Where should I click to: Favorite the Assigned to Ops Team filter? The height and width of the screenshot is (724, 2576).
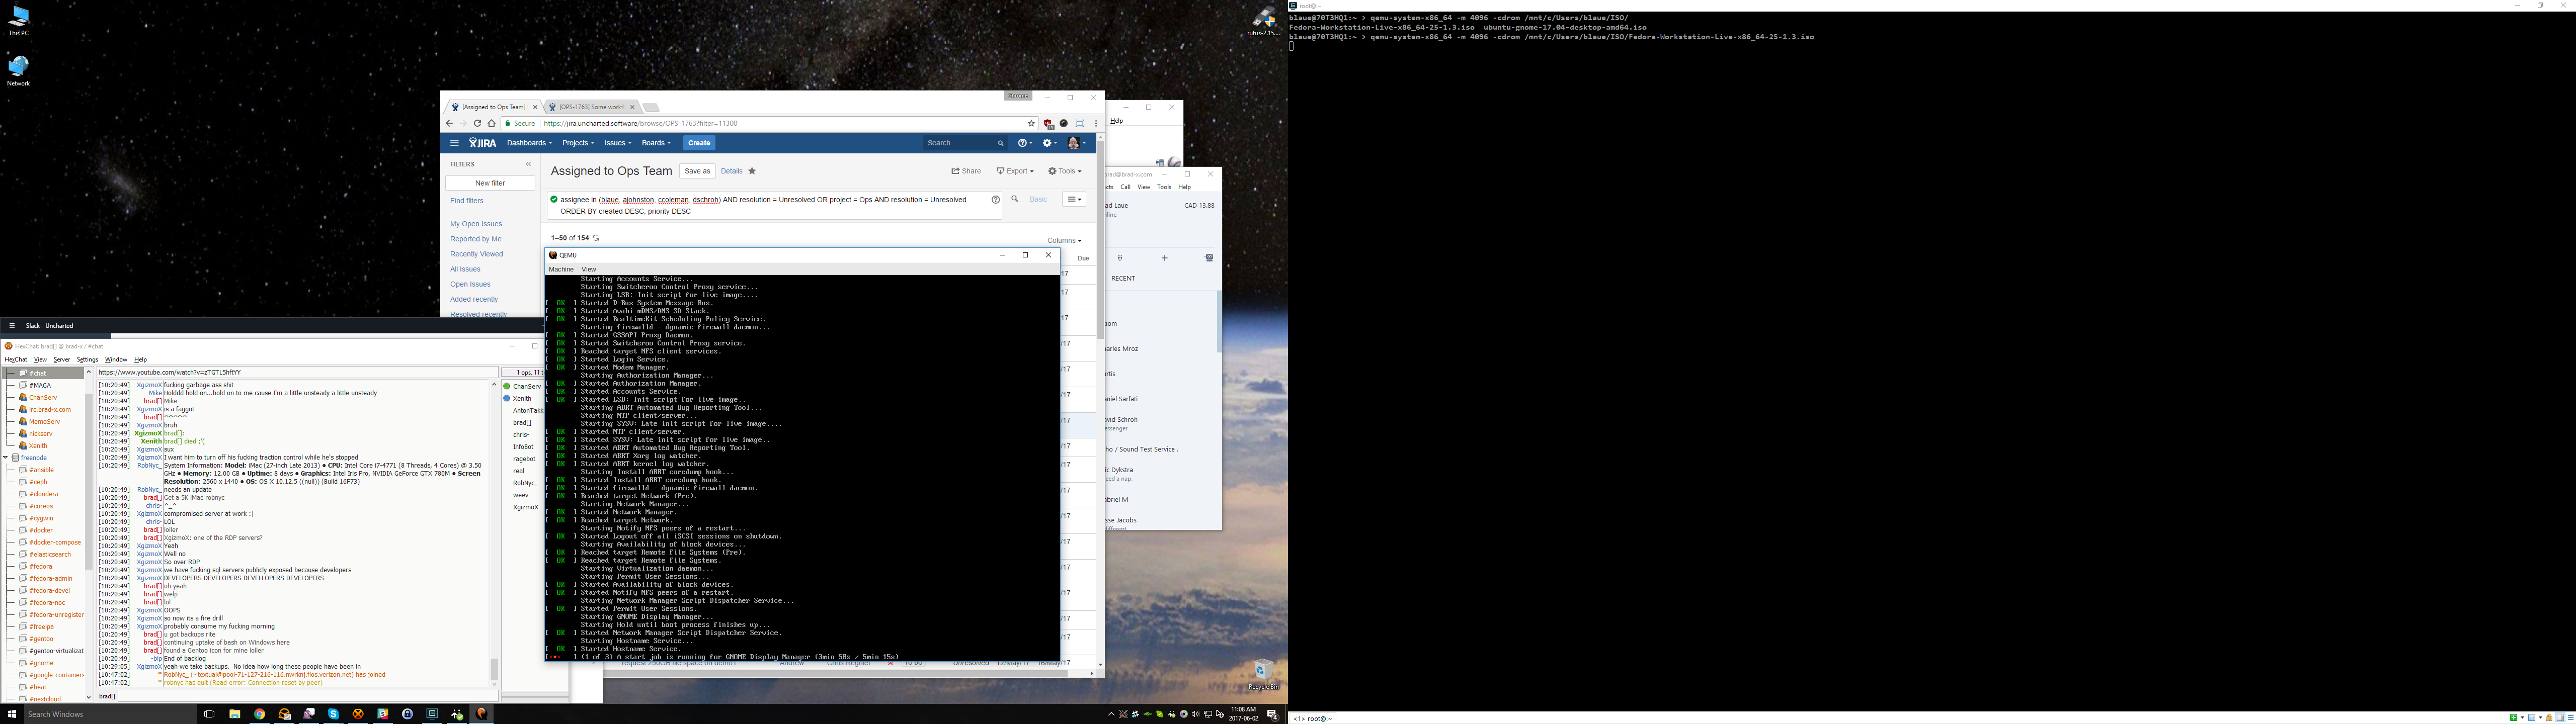point(752,171)
